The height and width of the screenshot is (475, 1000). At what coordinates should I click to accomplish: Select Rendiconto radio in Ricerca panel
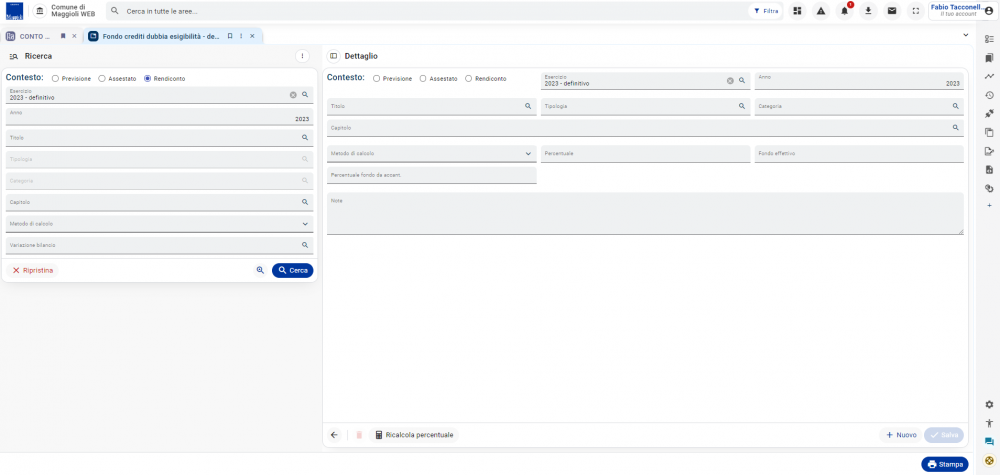[147, 78]
